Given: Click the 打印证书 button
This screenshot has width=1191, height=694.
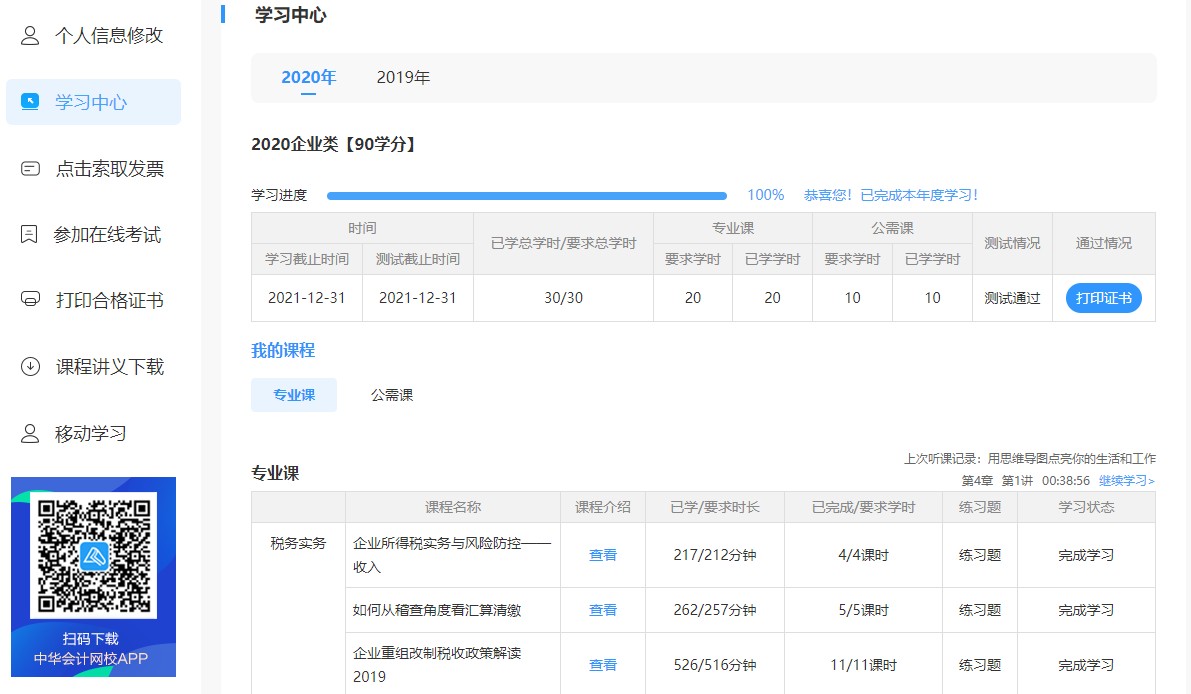Looking at the screenshot, I should (1103, 297).
